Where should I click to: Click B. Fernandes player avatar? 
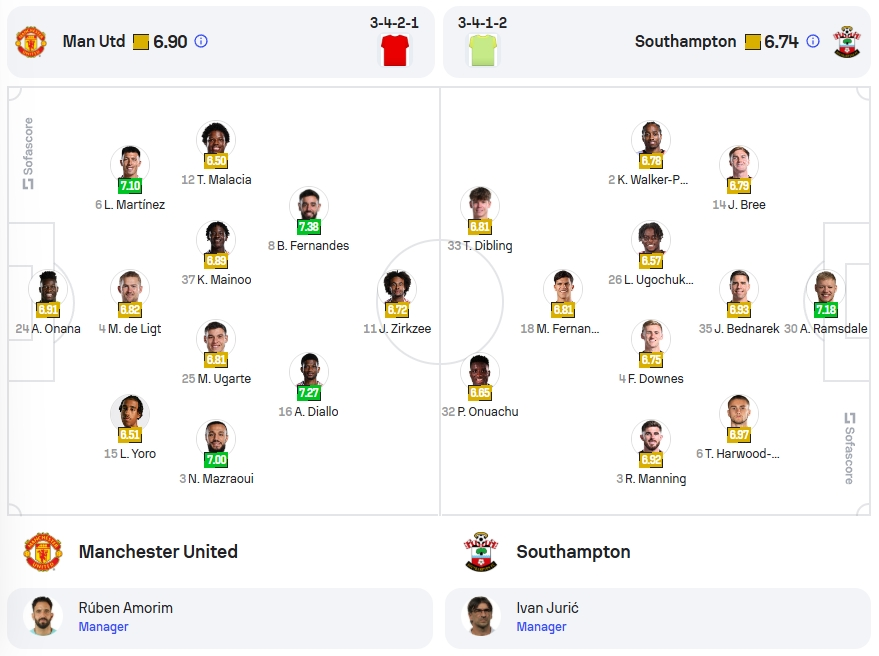coord(309,205)
